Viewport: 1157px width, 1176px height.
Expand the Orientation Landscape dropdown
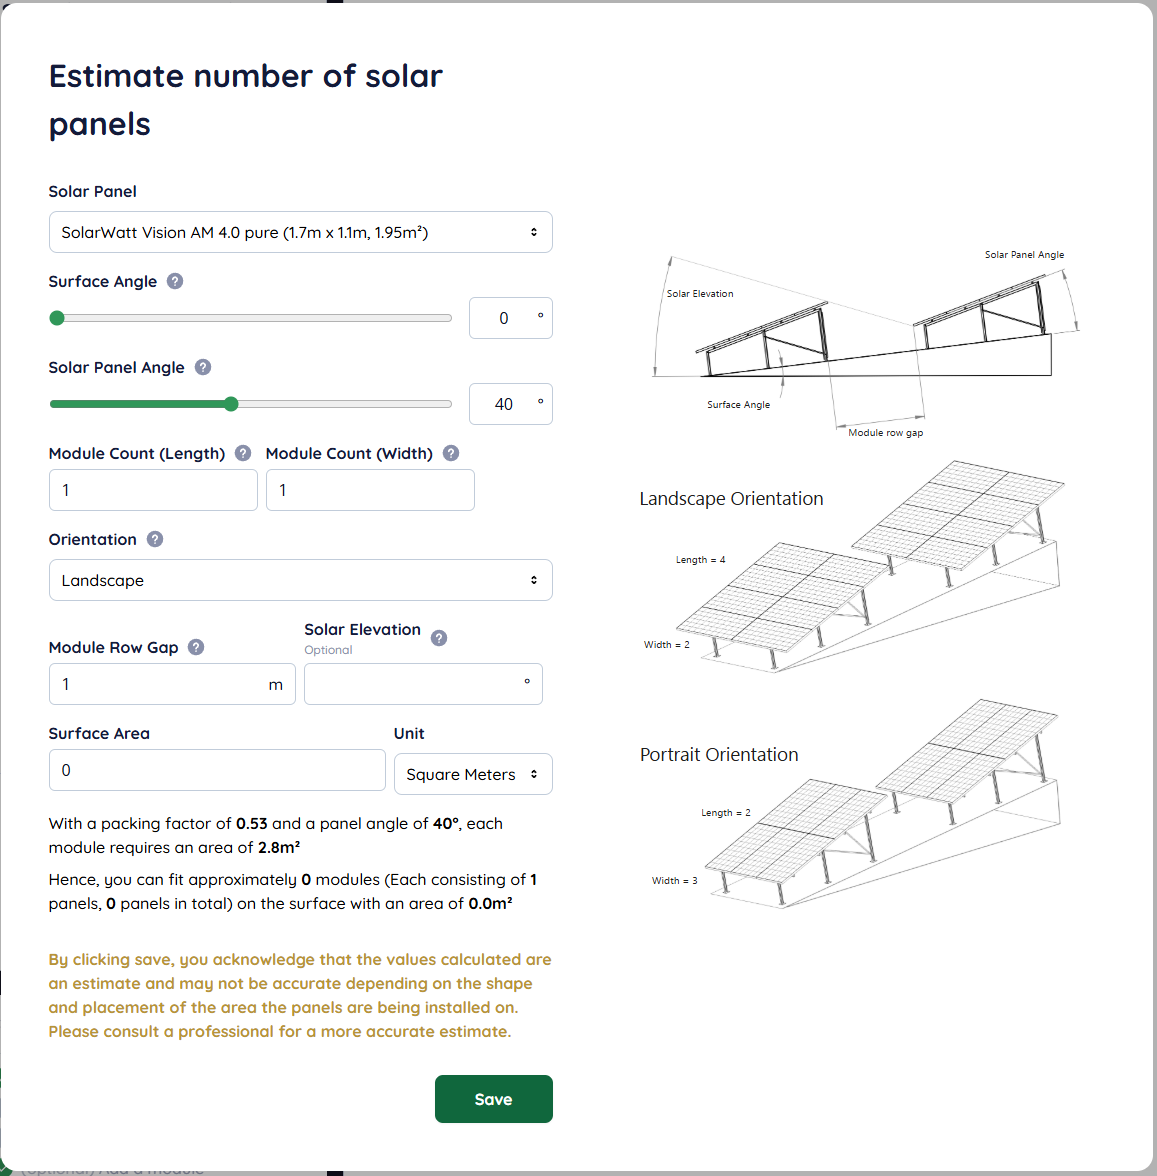click(300, 580)
